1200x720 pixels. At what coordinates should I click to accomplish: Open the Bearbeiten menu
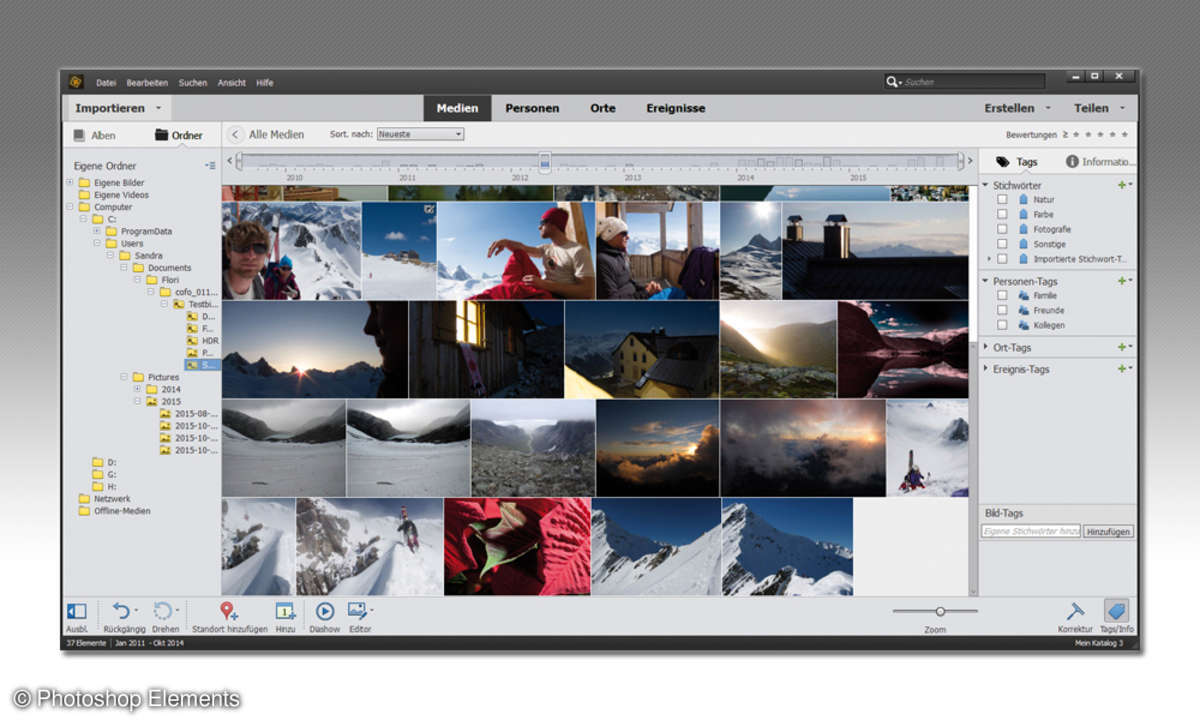click(x=147, y=83)
